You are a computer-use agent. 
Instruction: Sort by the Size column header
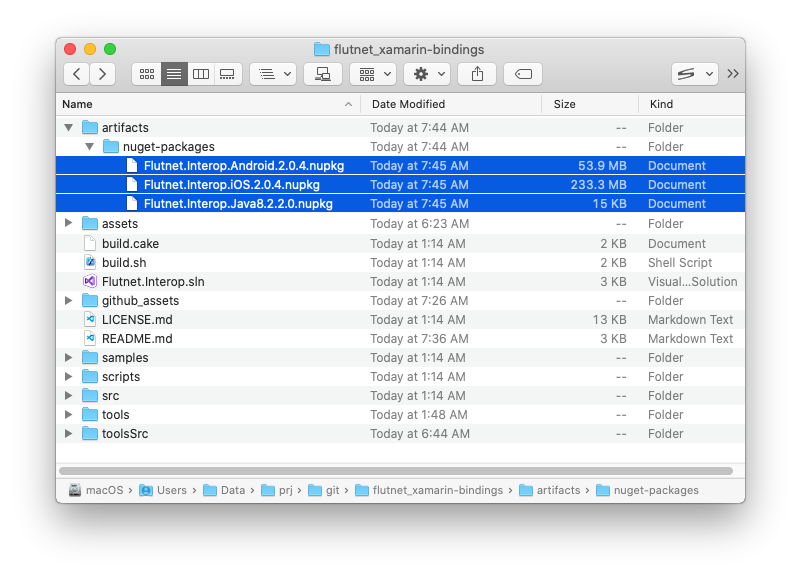590,104
